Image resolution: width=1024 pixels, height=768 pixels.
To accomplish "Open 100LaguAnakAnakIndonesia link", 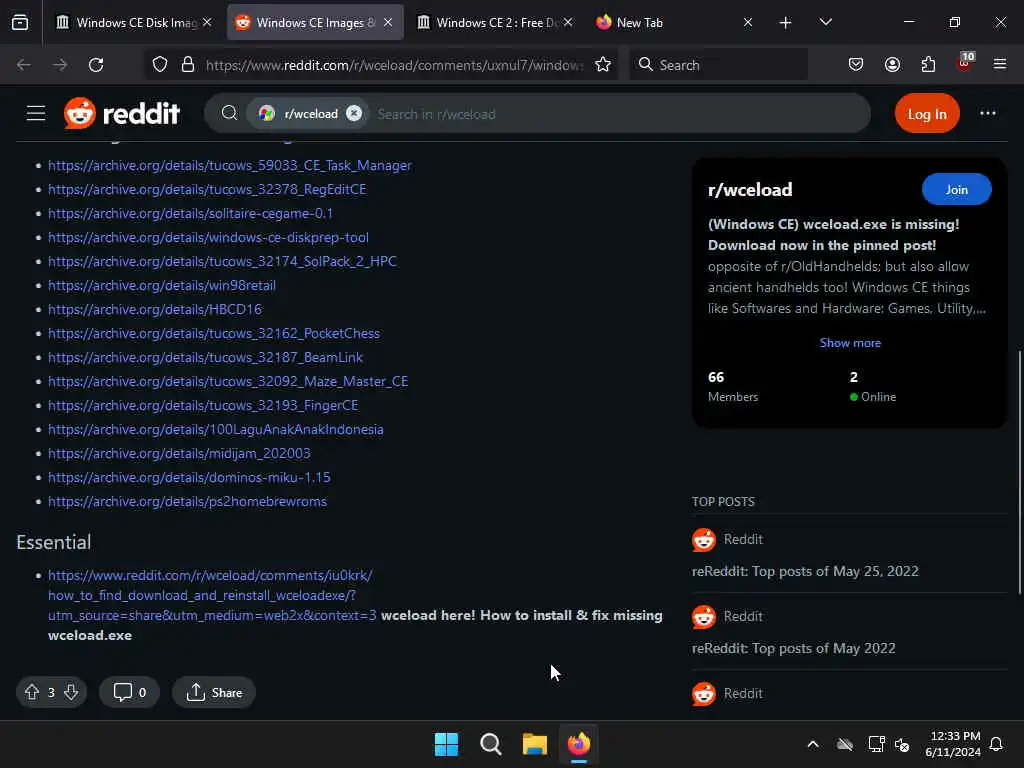I will (x=216, y=430).
